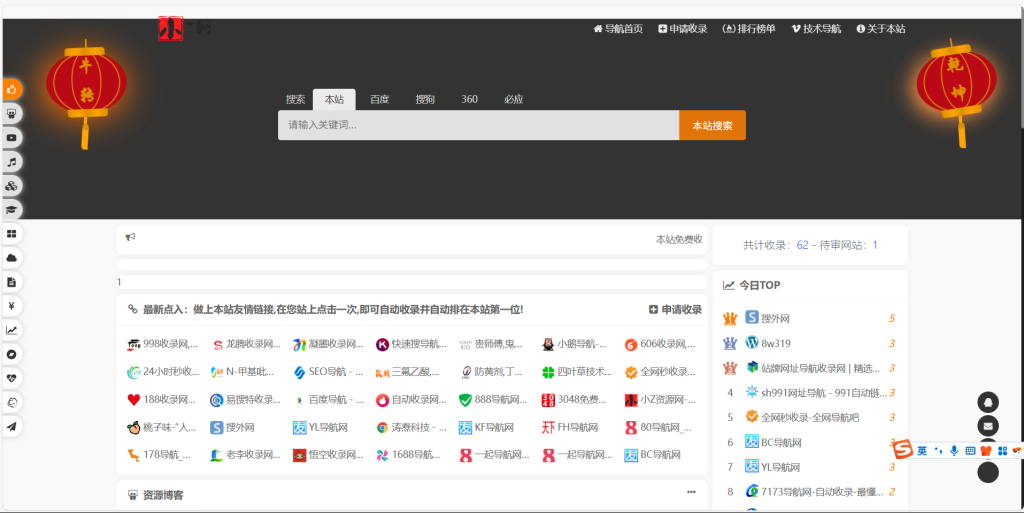This screenshot has width=1024, height=513.
Task: Expand the three-dot menu beside 资源博客
Action: click(x=691, y=492)
